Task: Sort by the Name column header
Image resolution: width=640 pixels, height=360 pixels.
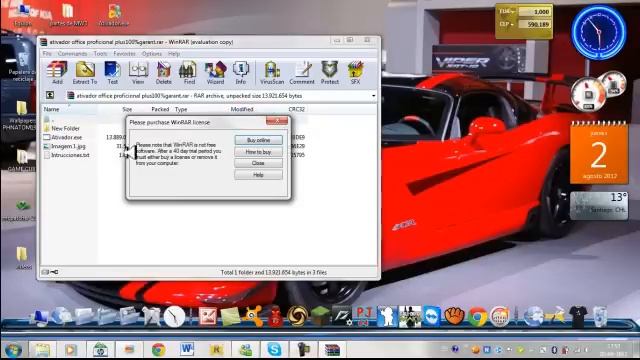Action: coord(51,109)
